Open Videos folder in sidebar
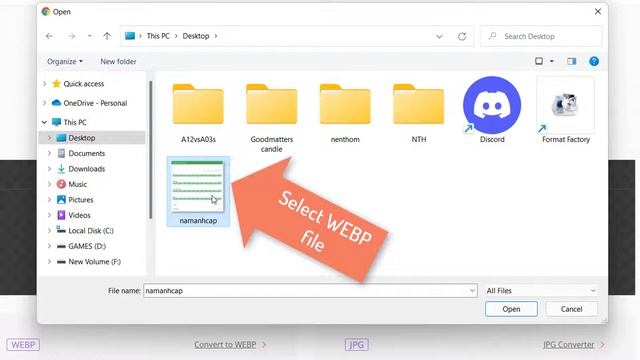This screenshot has height=360, width=640. click(79, 216)
